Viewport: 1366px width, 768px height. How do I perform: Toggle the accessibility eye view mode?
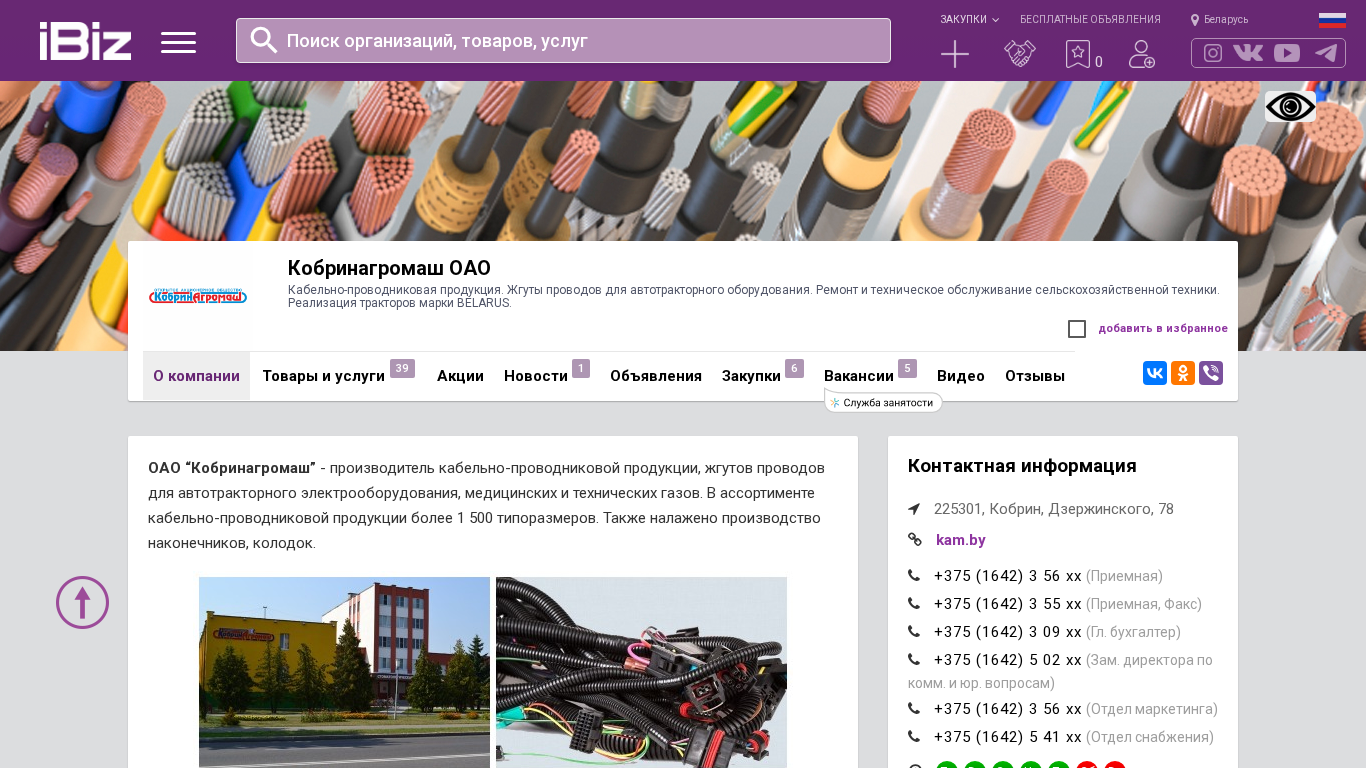[1290, 107]
